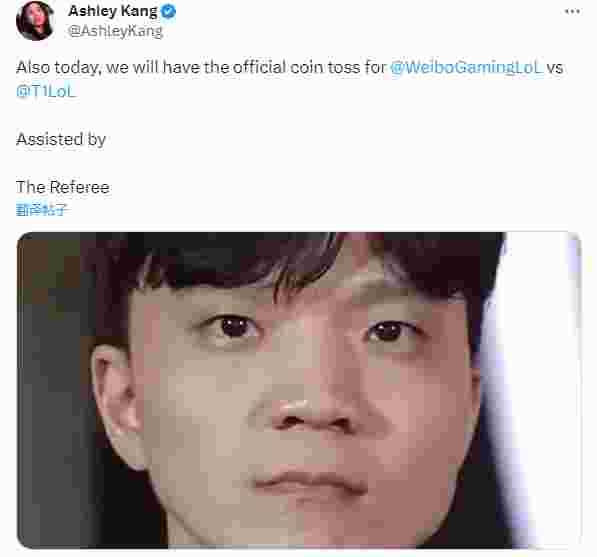Click the Ashley Kang display name
597x557 pixels.
pyautogui.click(x=113, y=11)
